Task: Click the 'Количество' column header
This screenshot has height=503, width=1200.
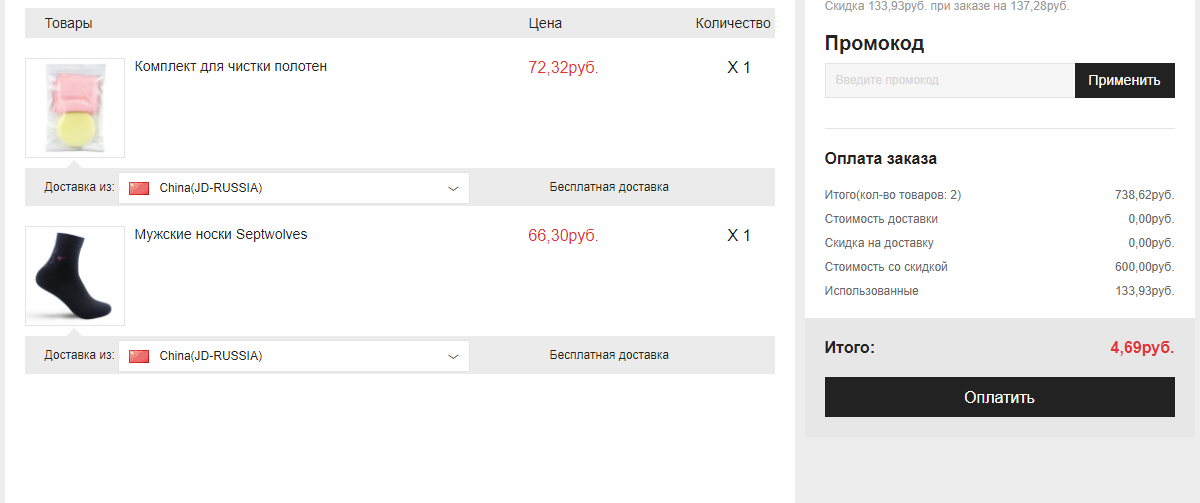Action: point(733,23)
